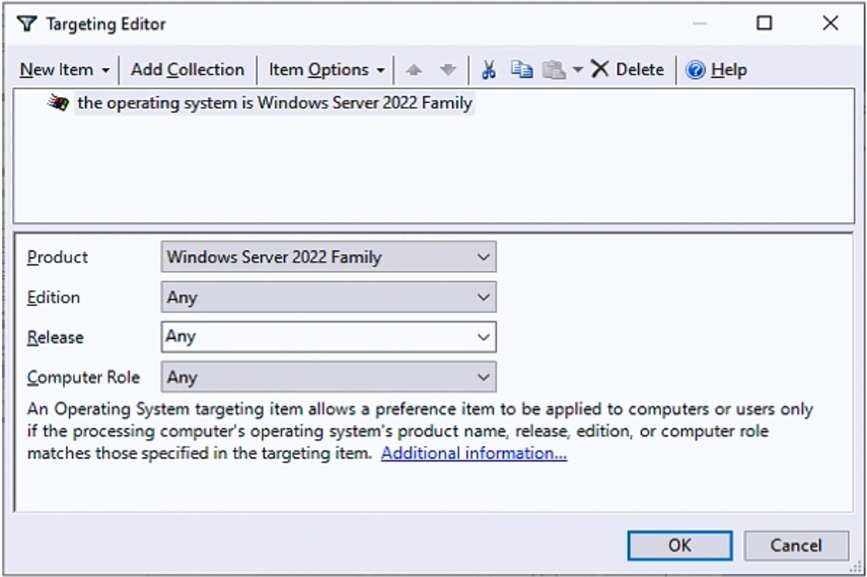Screen dimensions: 867x577
Task: Confirm with the OK button
Action: (x=680, y=545)
